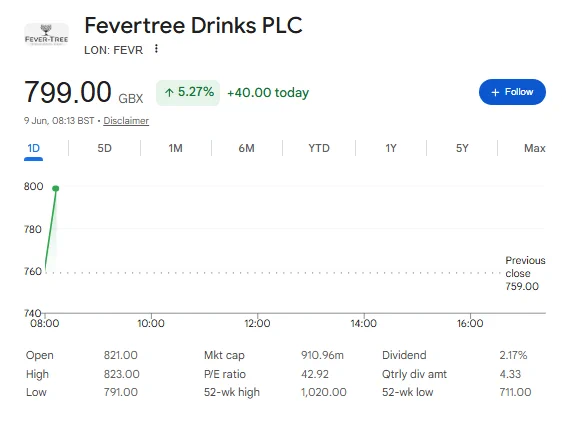Show the 1Y chart range
Viewport: 562px width, 436px height.
[391, 148]
